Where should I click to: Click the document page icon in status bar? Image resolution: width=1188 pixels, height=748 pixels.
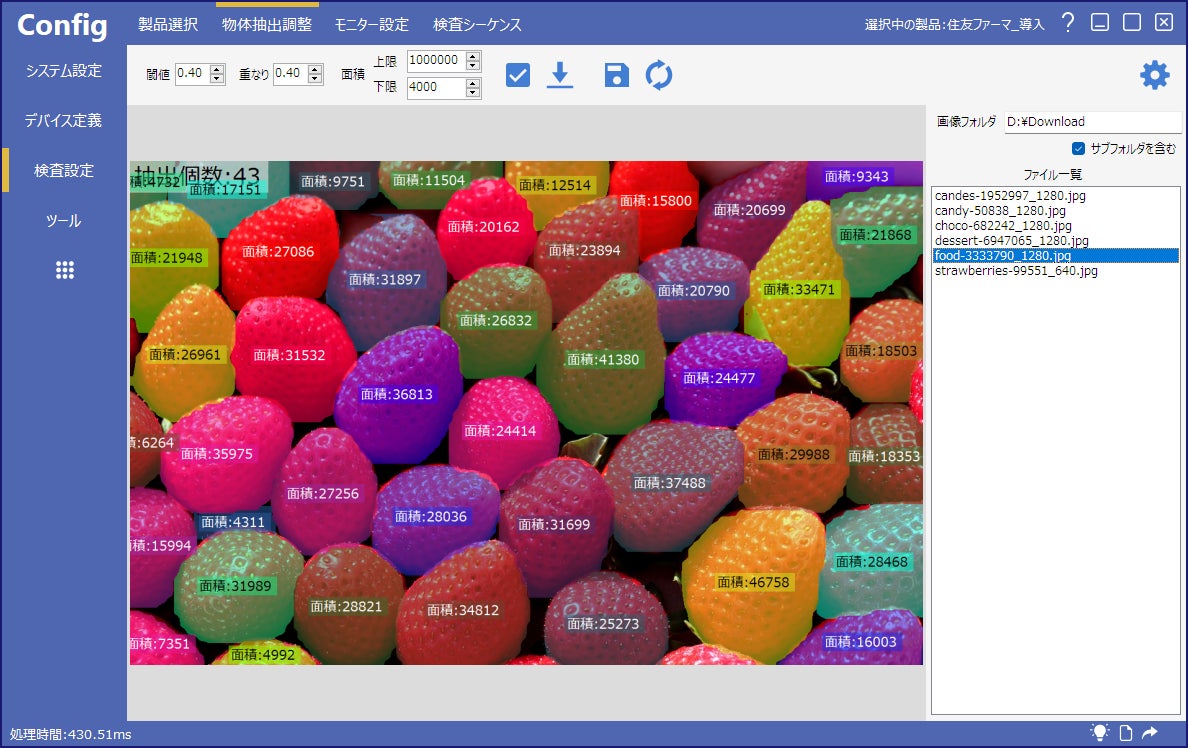[x=1126, y=733]
